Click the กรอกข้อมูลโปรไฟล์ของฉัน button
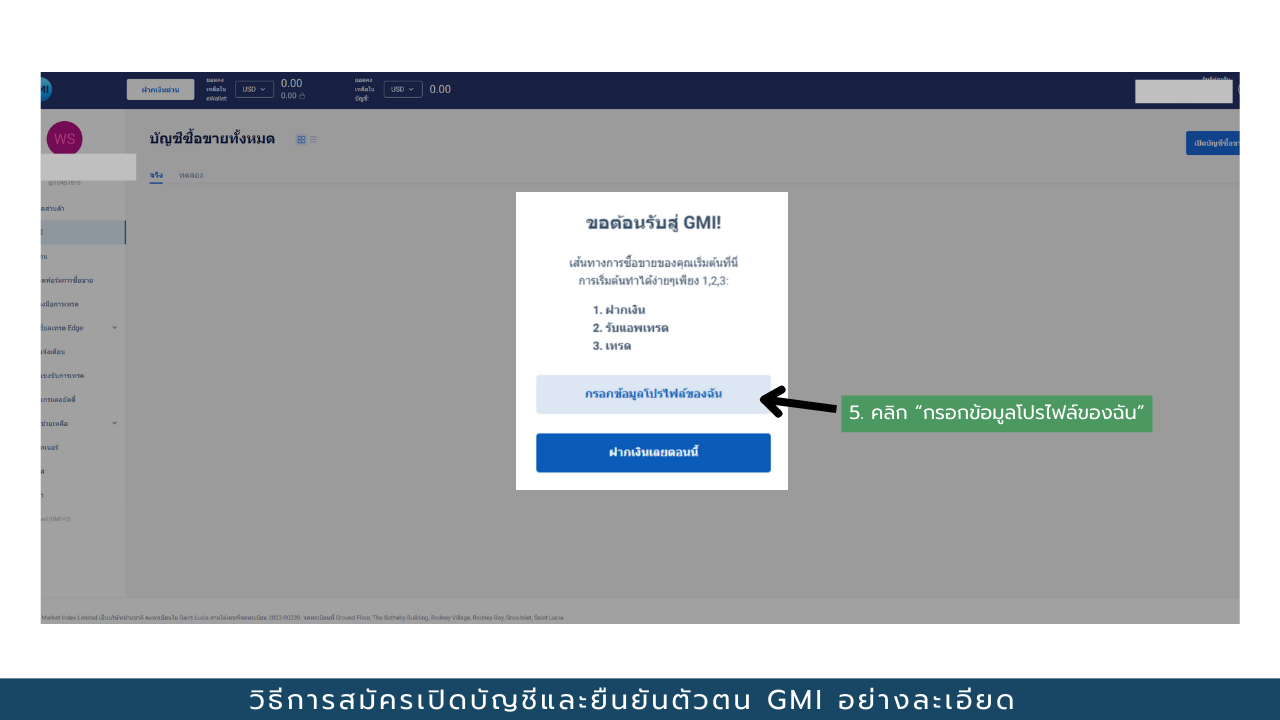The width and height of the screenshot is (1280, 720). (653, 394)
